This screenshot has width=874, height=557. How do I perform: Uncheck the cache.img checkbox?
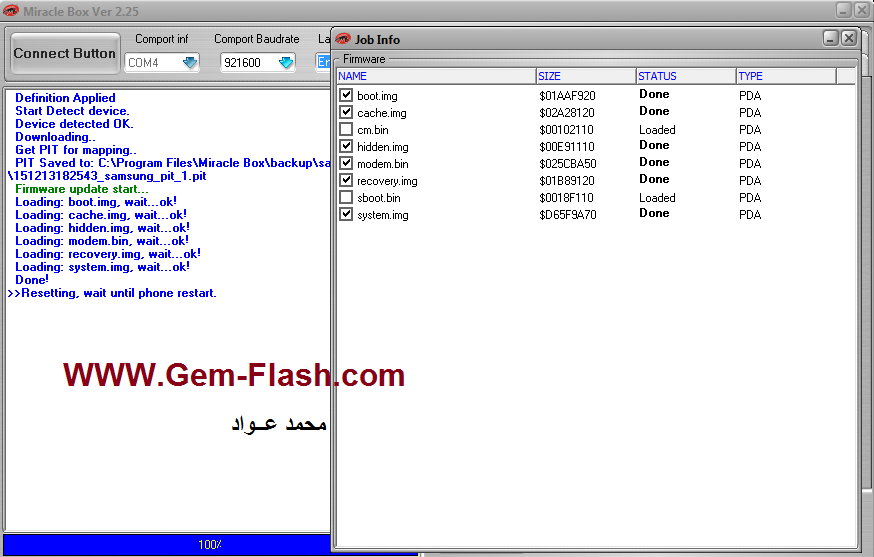pos(346,112)
